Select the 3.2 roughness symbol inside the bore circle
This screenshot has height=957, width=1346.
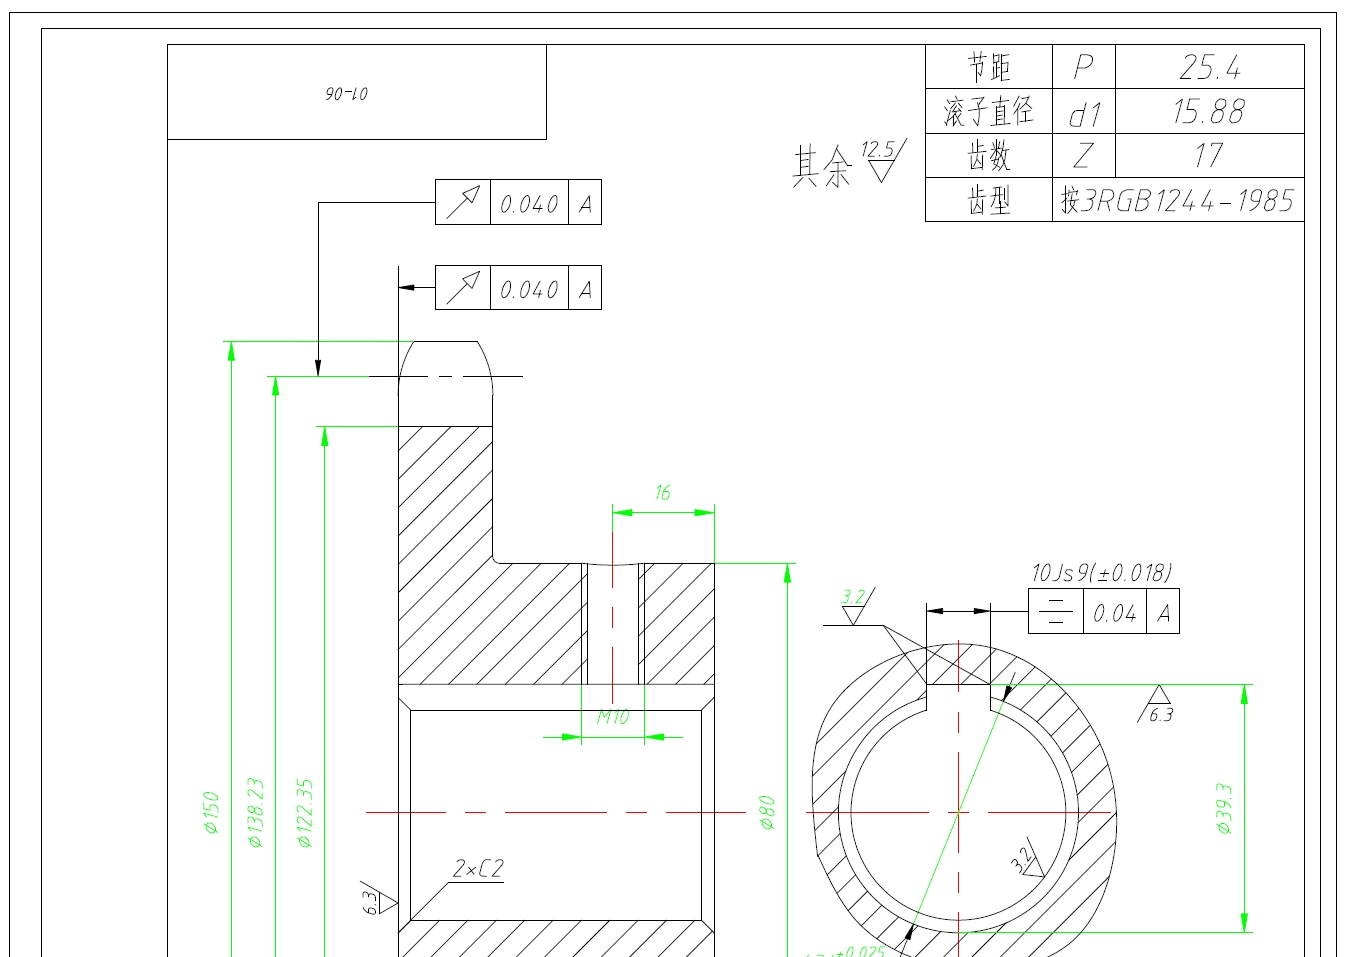[1027, 858]
